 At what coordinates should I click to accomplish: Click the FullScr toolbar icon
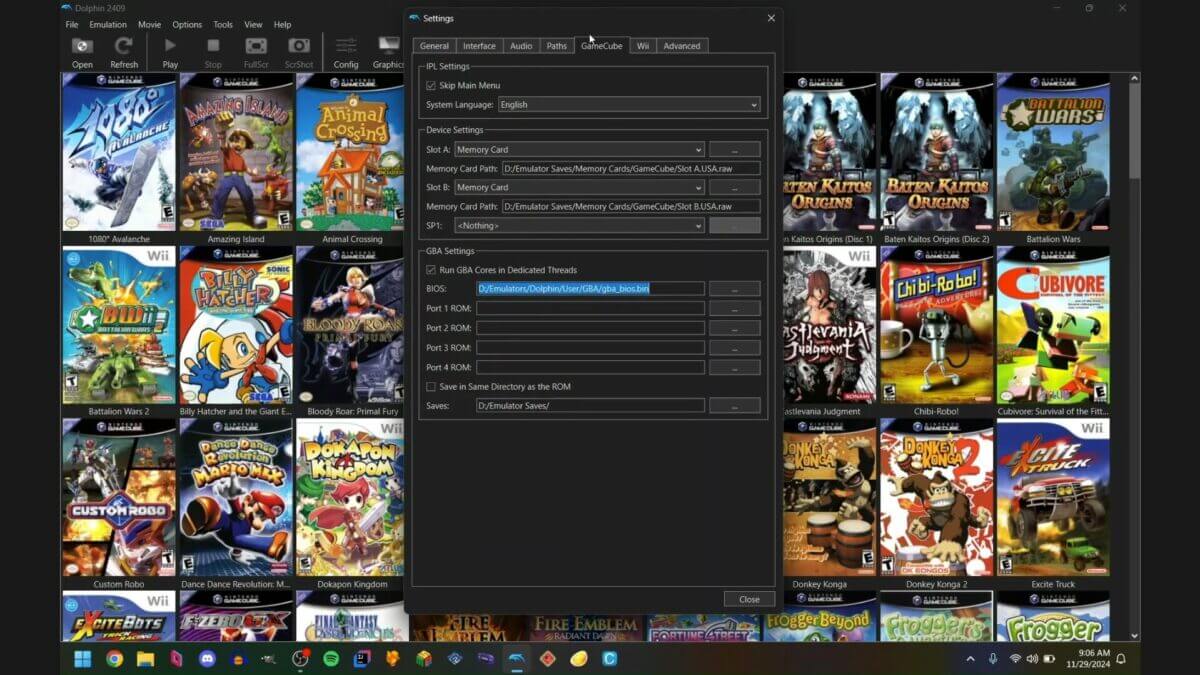point(256,47)
